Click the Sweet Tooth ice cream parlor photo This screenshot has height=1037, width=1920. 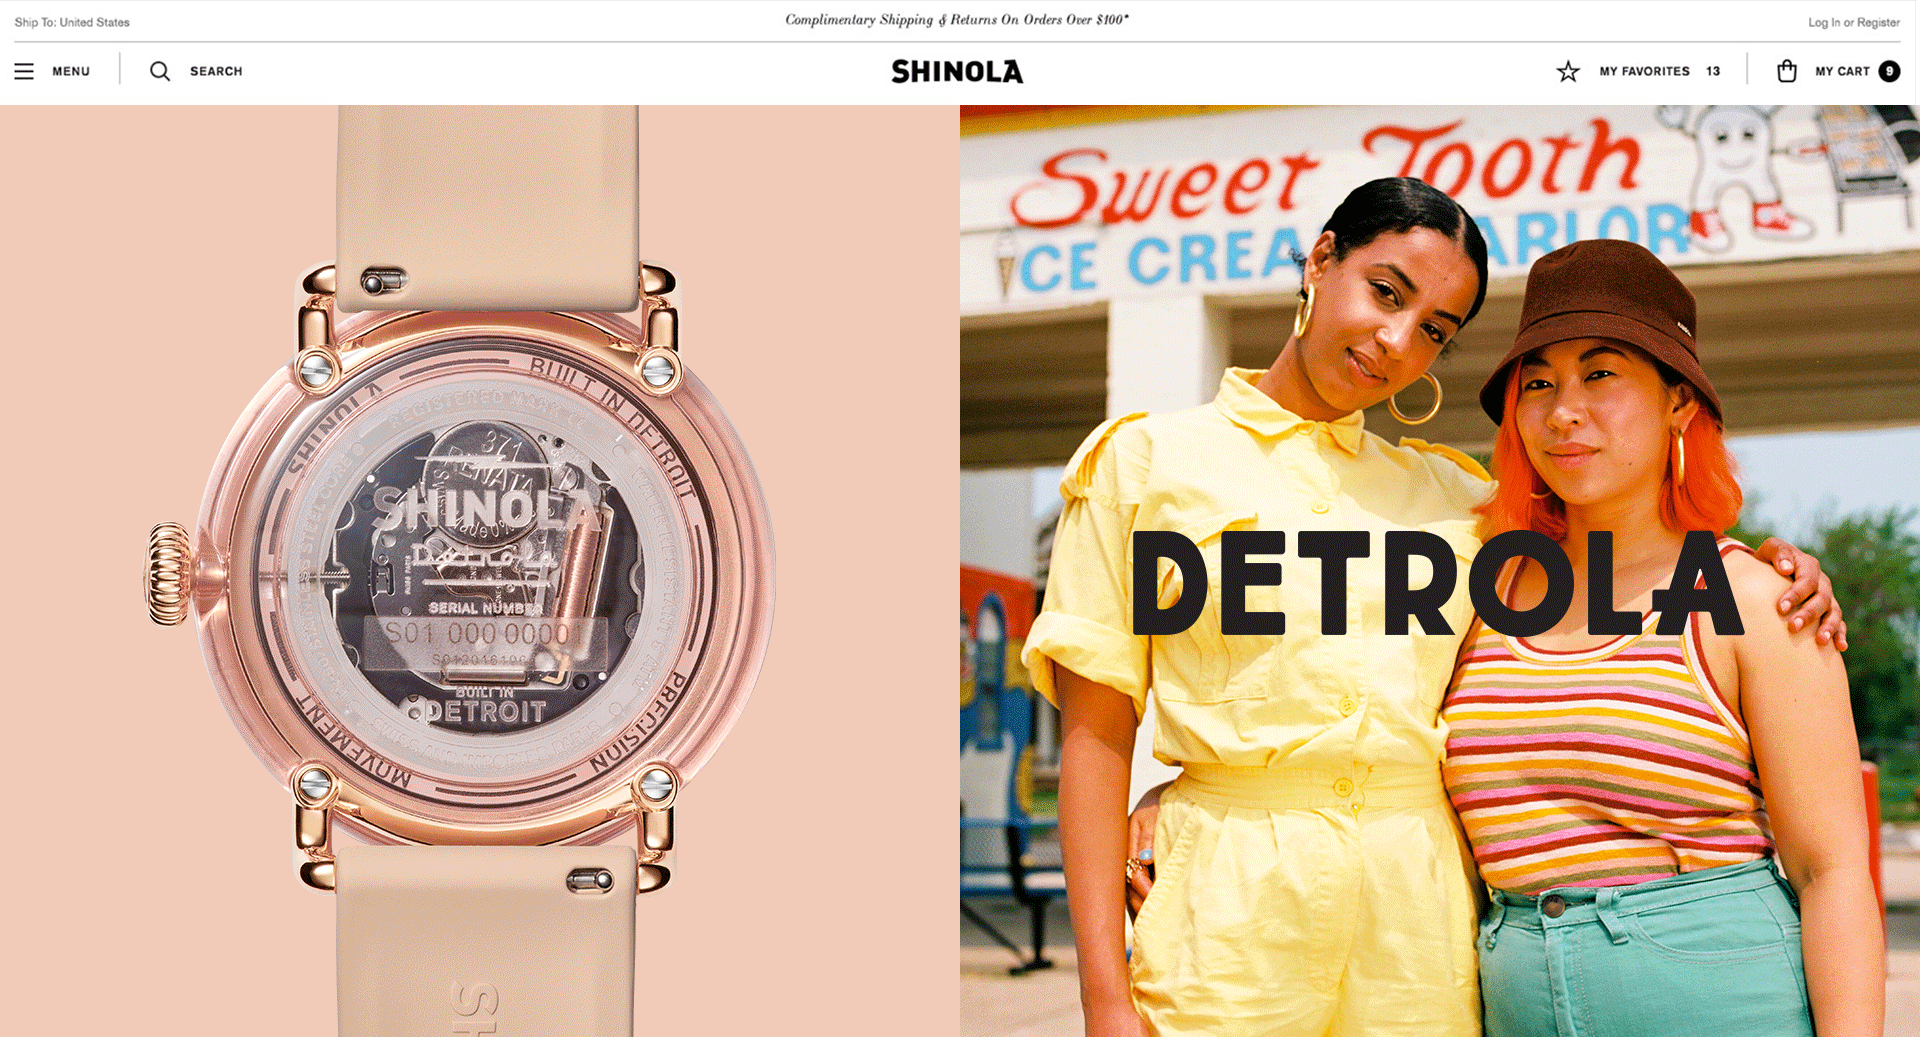pos(1440,571)
